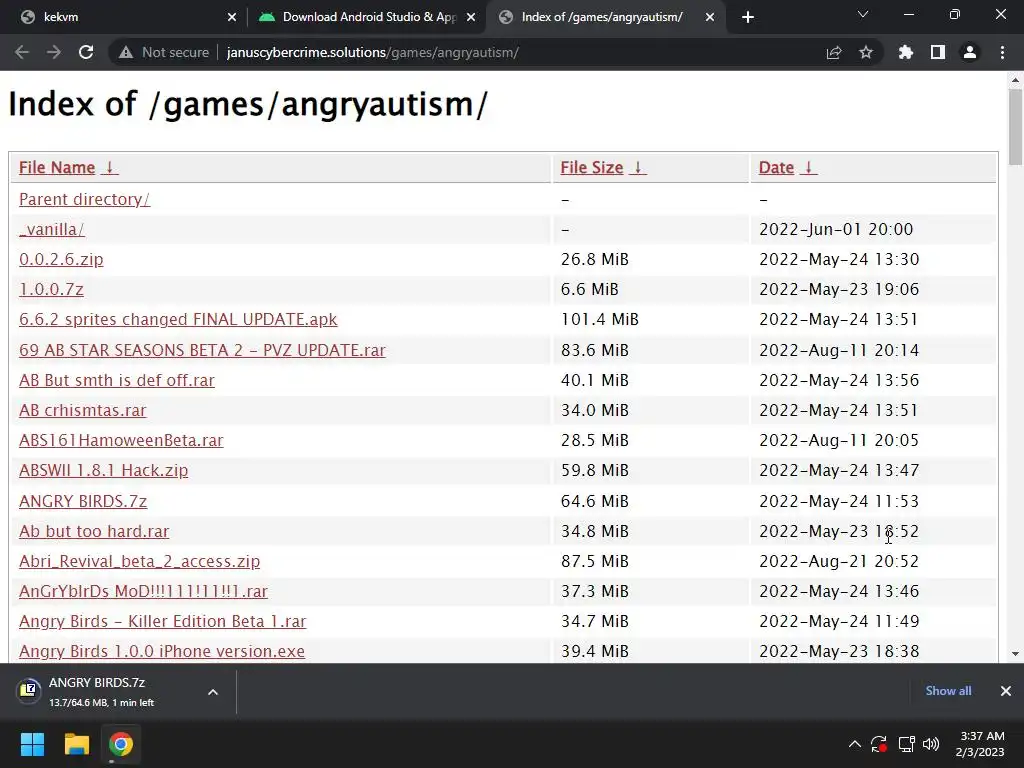
Task: Open a new browser tab
Action: click(748, 17)
